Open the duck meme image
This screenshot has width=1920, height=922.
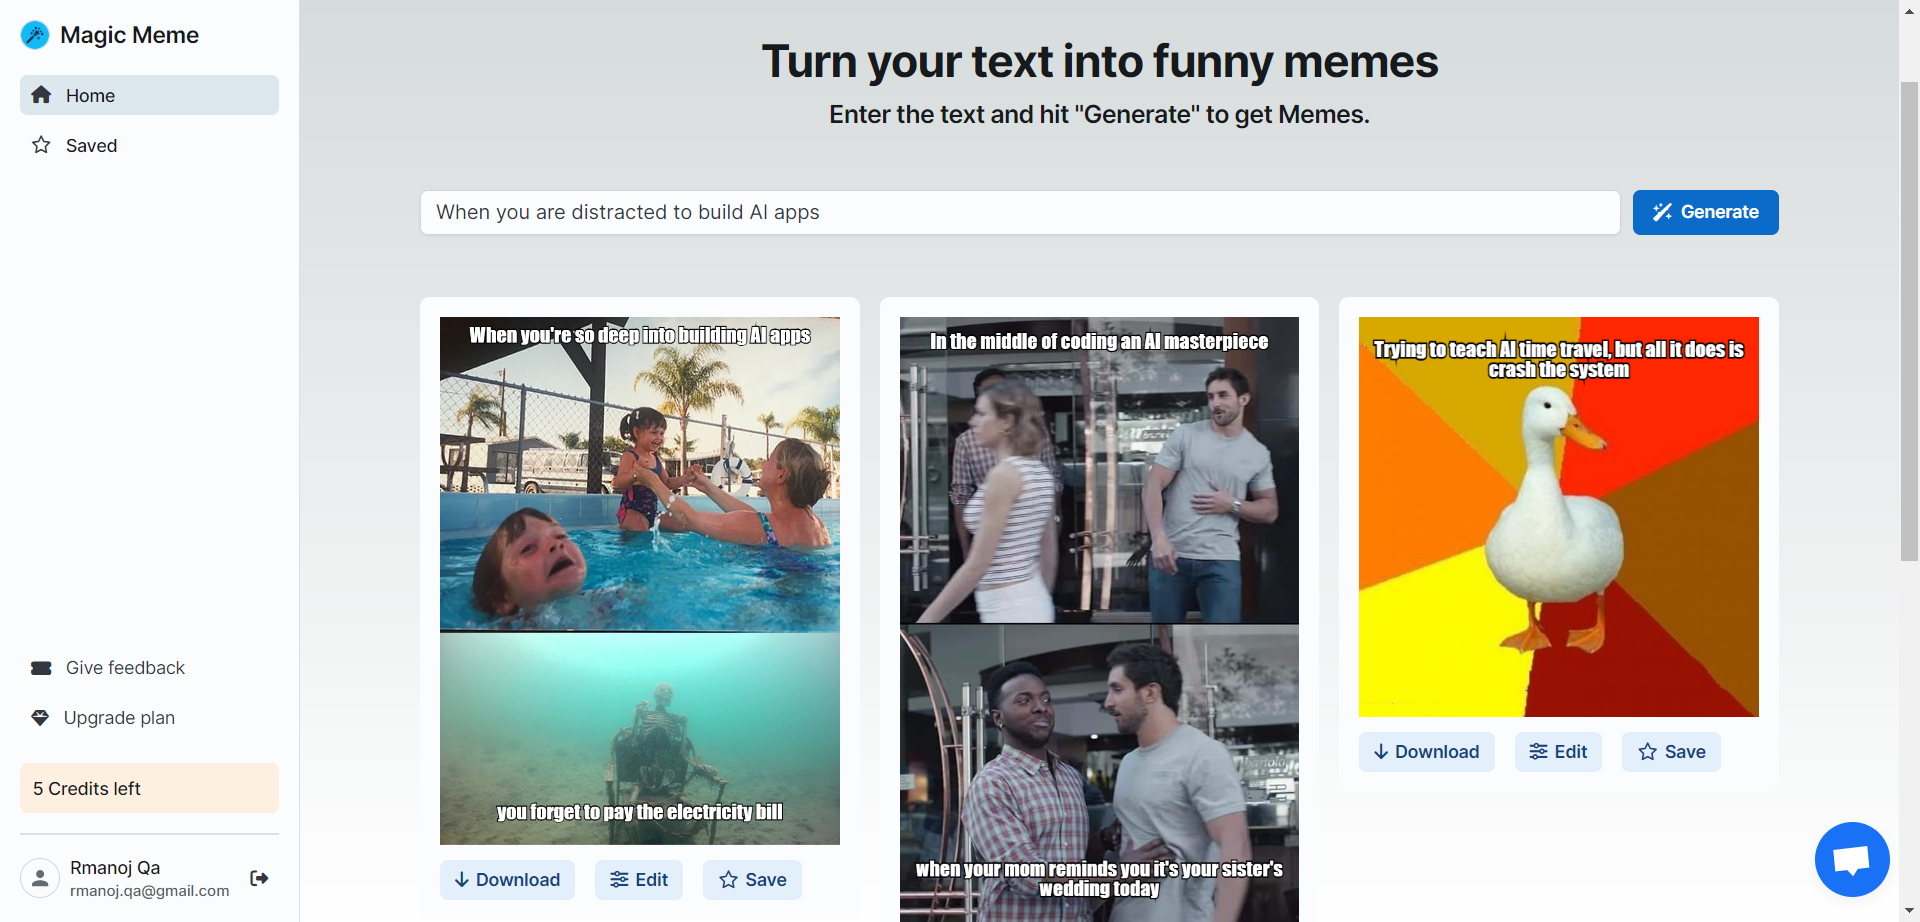[1558, 517]
